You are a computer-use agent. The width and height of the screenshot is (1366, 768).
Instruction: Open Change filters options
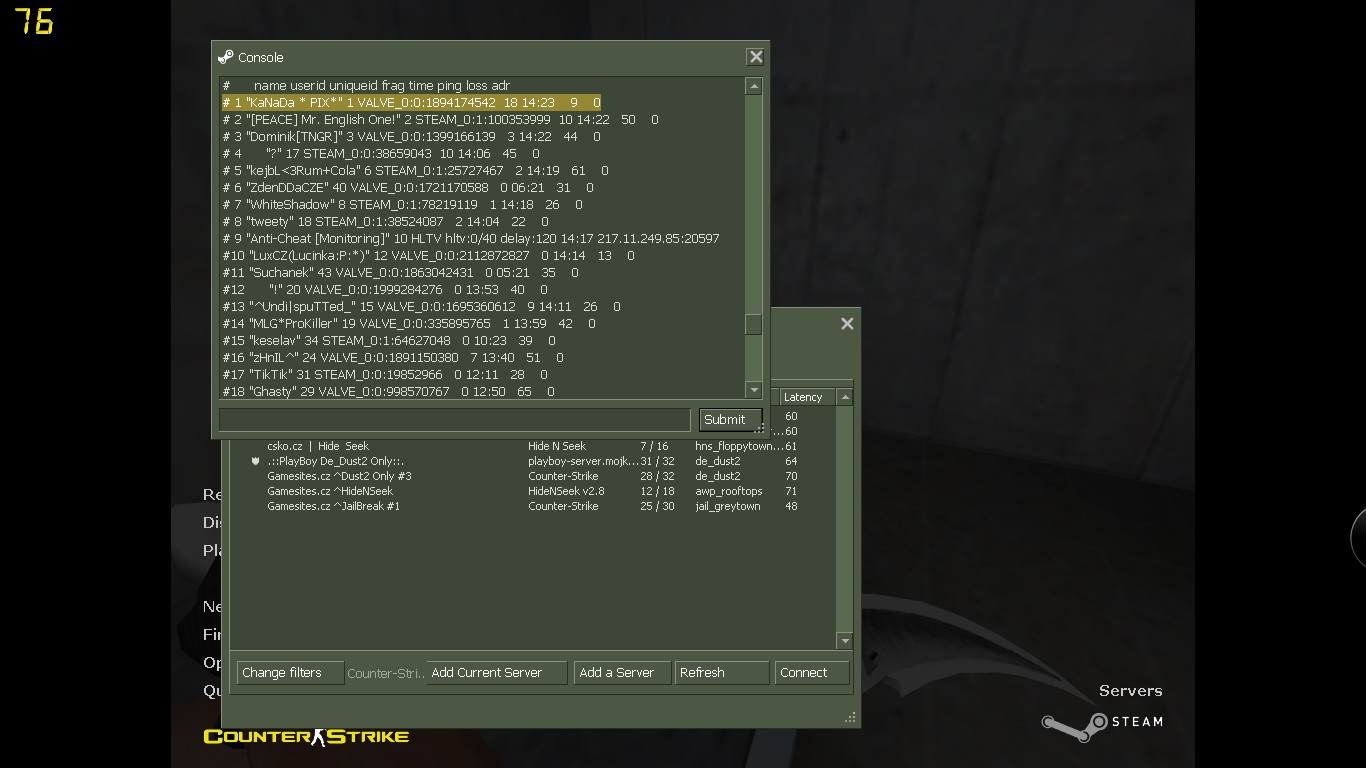click(290, 673)
